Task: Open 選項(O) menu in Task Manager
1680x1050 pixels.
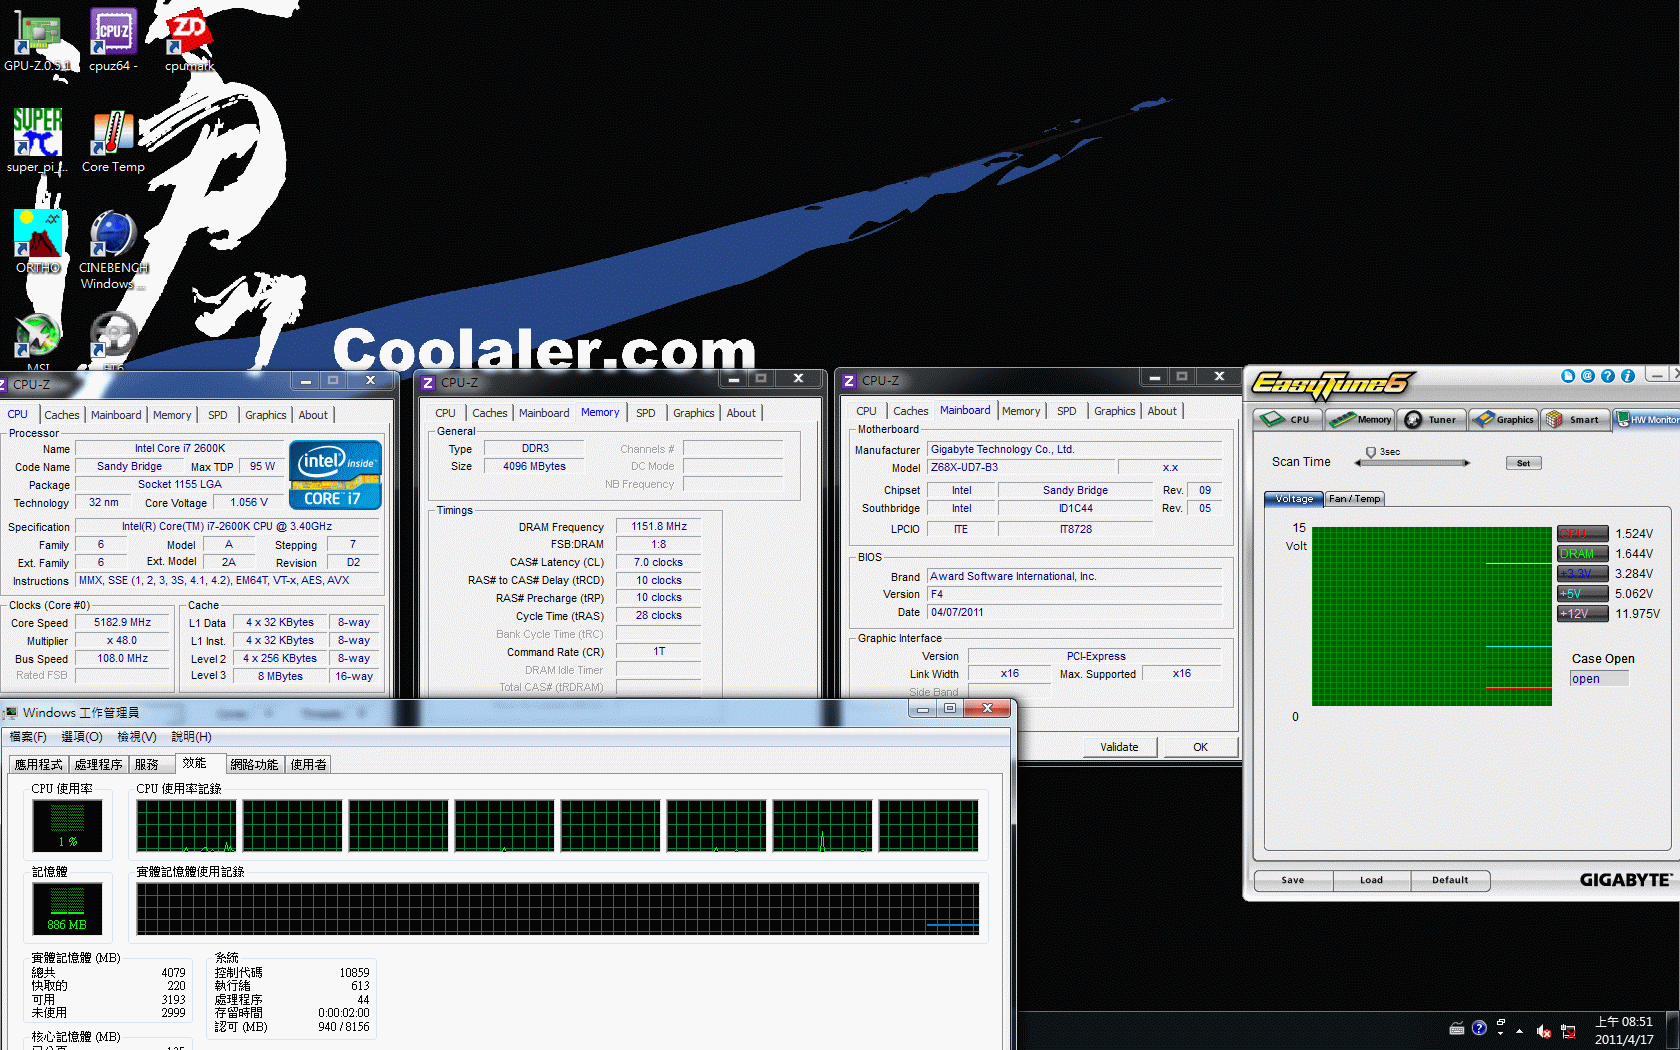Action: pos(82,737)
